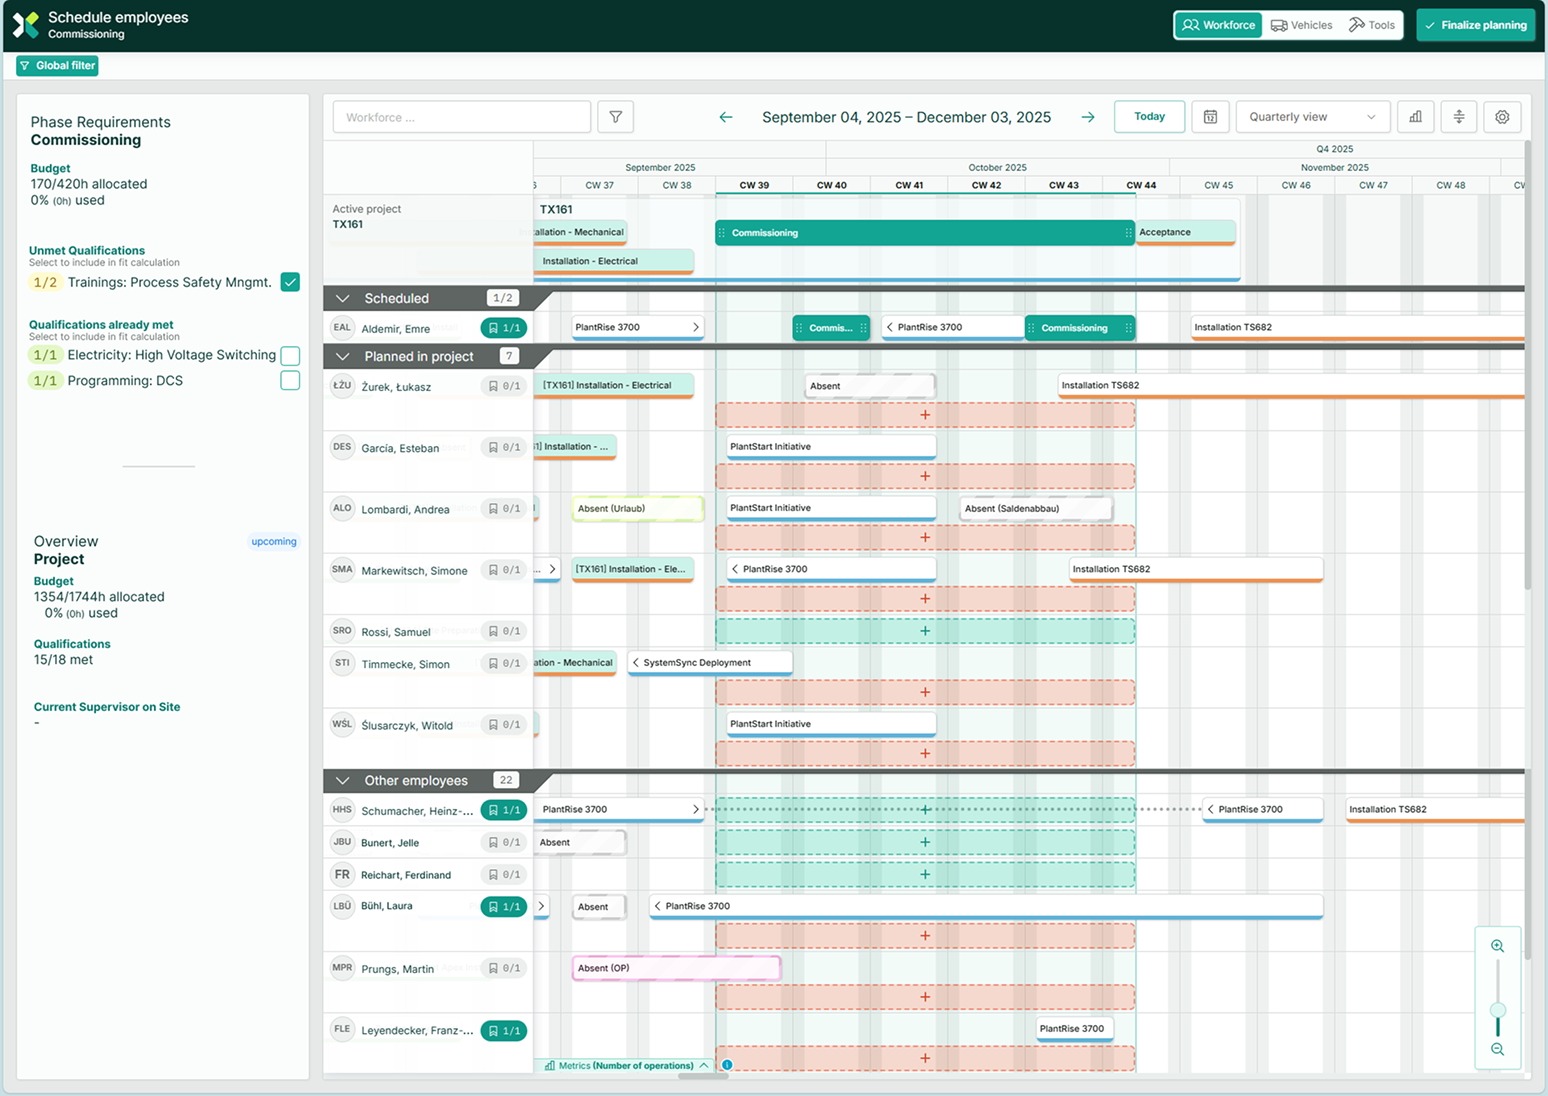Open the bar chart metrics icon

tap(1415, 117)
